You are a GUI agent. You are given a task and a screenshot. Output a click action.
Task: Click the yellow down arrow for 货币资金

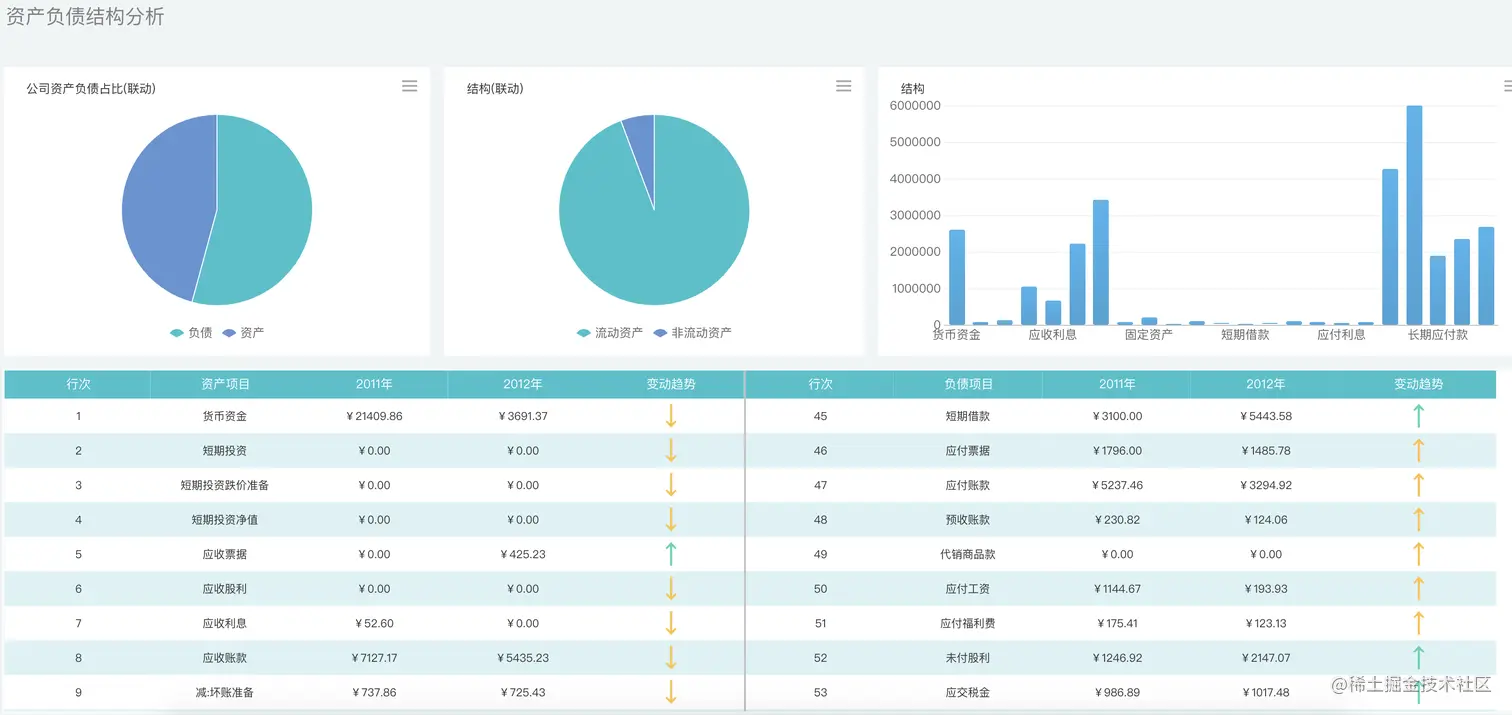(x=671, y=415)
